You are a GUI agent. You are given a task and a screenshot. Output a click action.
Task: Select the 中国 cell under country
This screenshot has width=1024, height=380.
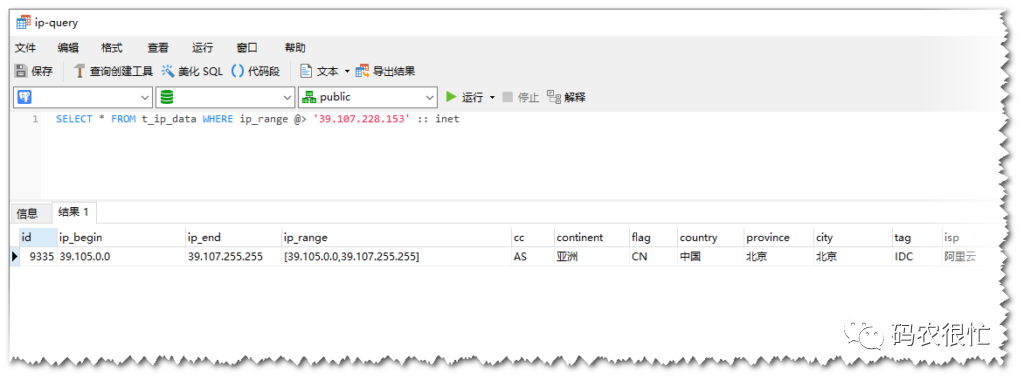pyautogui.click(x=711, y=257)
